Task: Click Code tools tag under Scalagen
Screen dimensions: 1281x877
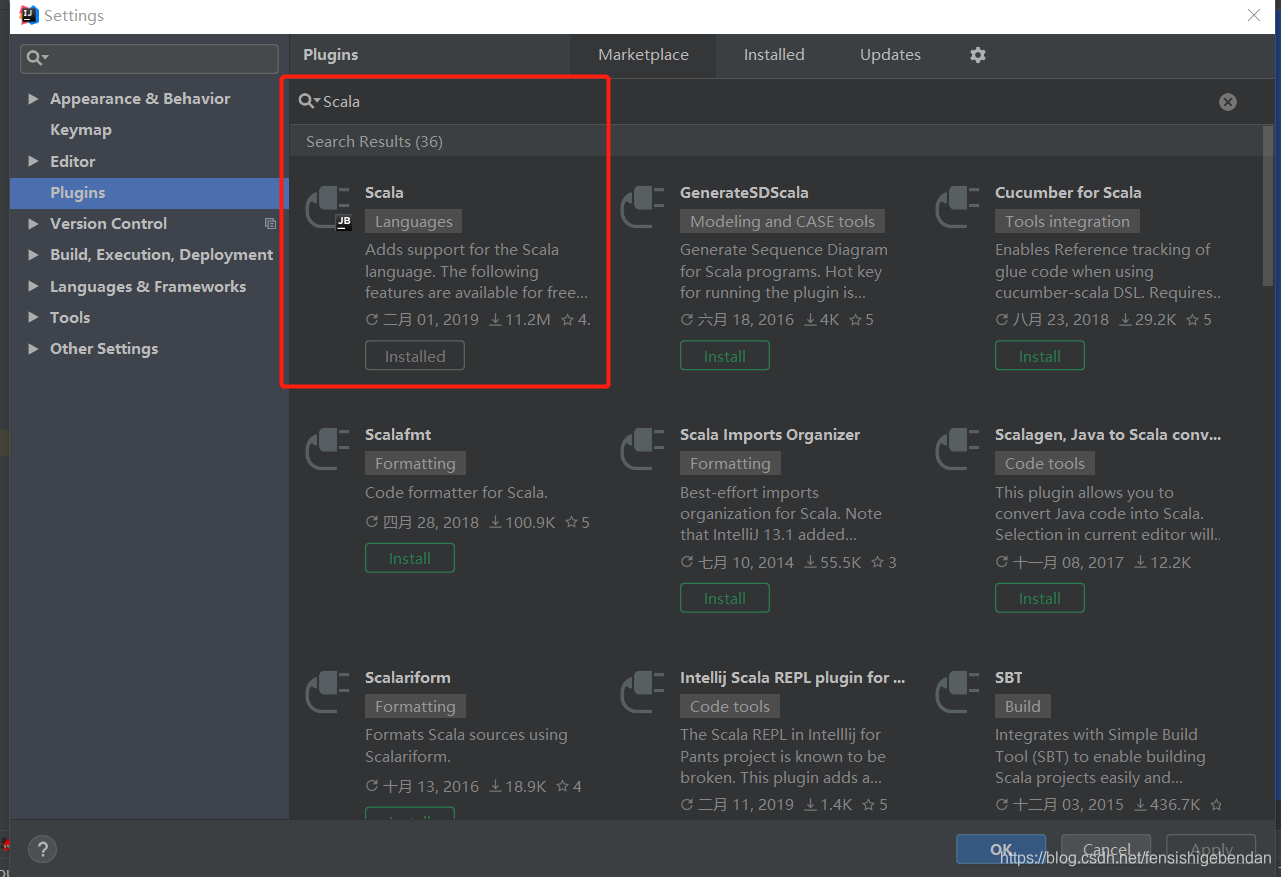Action: [x=1045, y=464]
